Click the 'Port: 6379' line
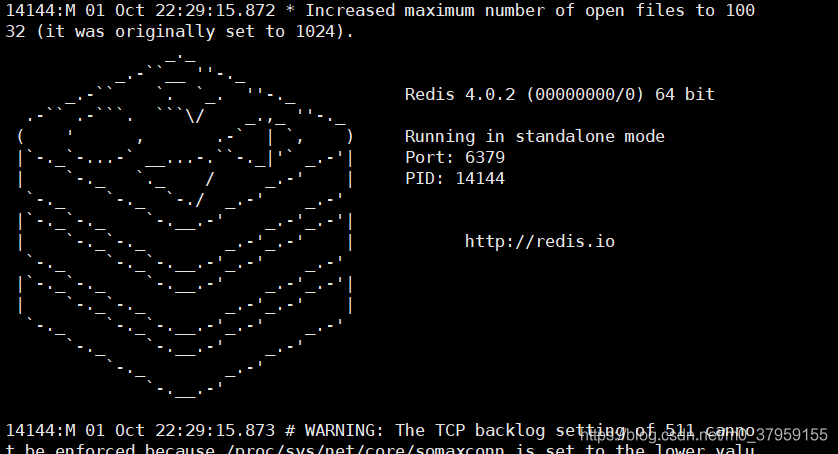This screenshot has width=838, height=454. (455, 157)
